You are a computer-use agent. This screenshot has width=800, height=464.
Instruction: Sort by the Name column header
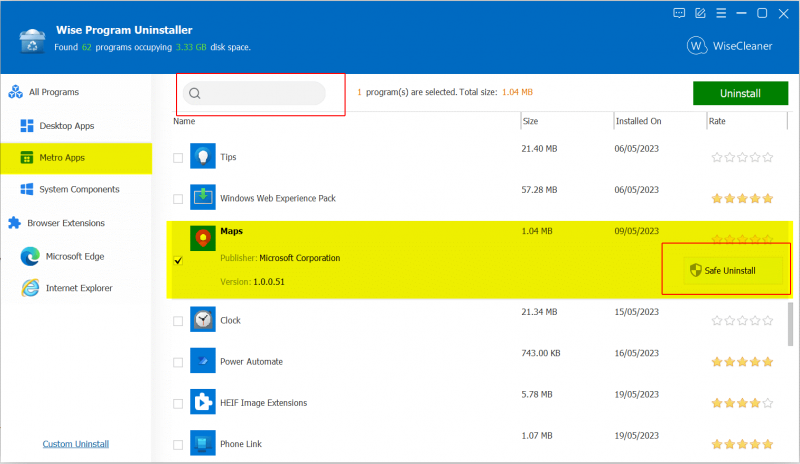tap(184, 121)
